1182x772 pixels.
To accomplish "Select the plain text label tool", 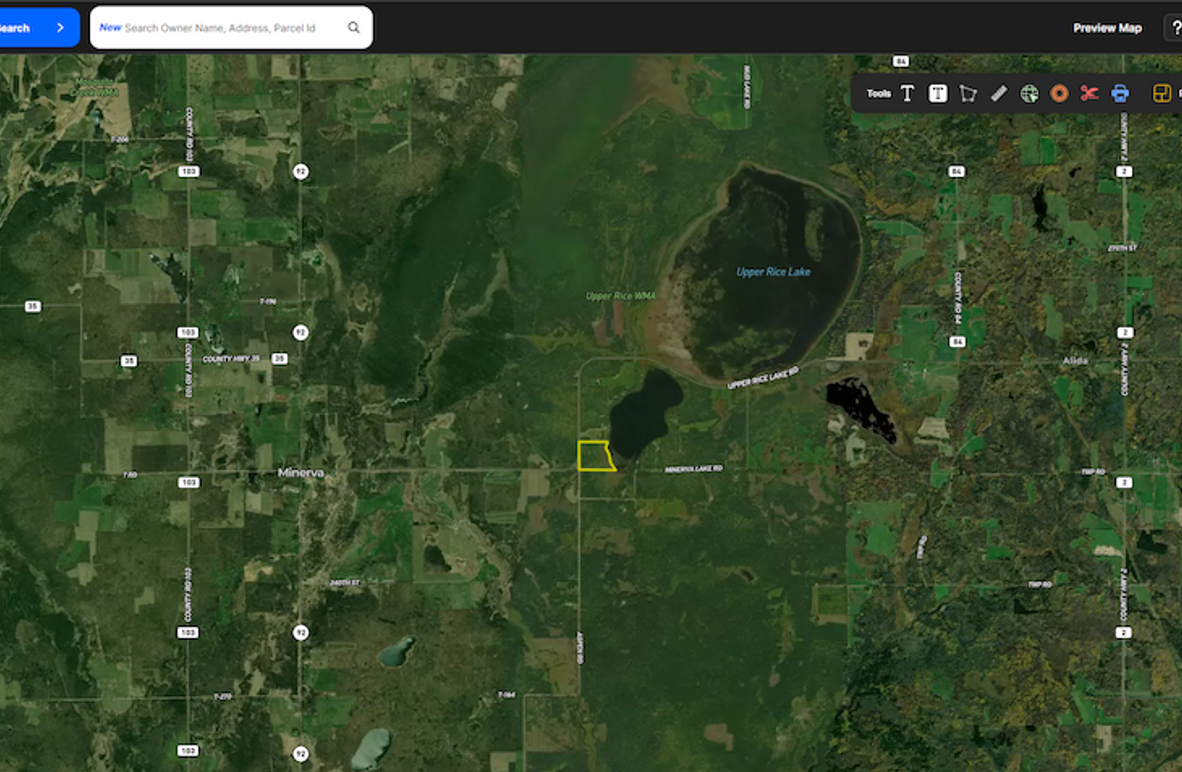I will [x=907, y=93].
